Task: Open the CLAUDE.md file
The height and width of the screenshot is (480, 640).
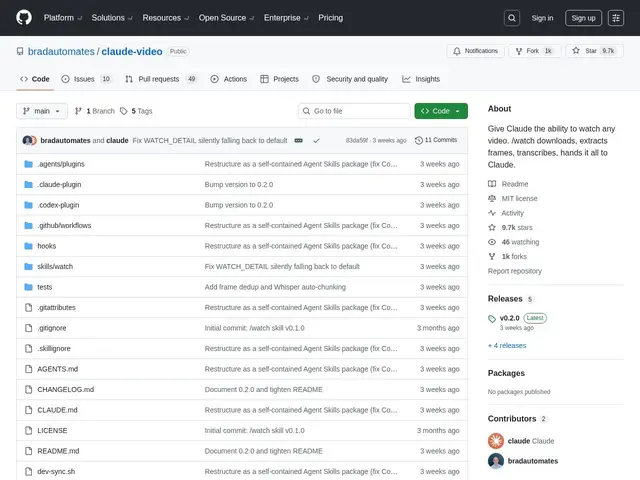Action: point(57,410)
